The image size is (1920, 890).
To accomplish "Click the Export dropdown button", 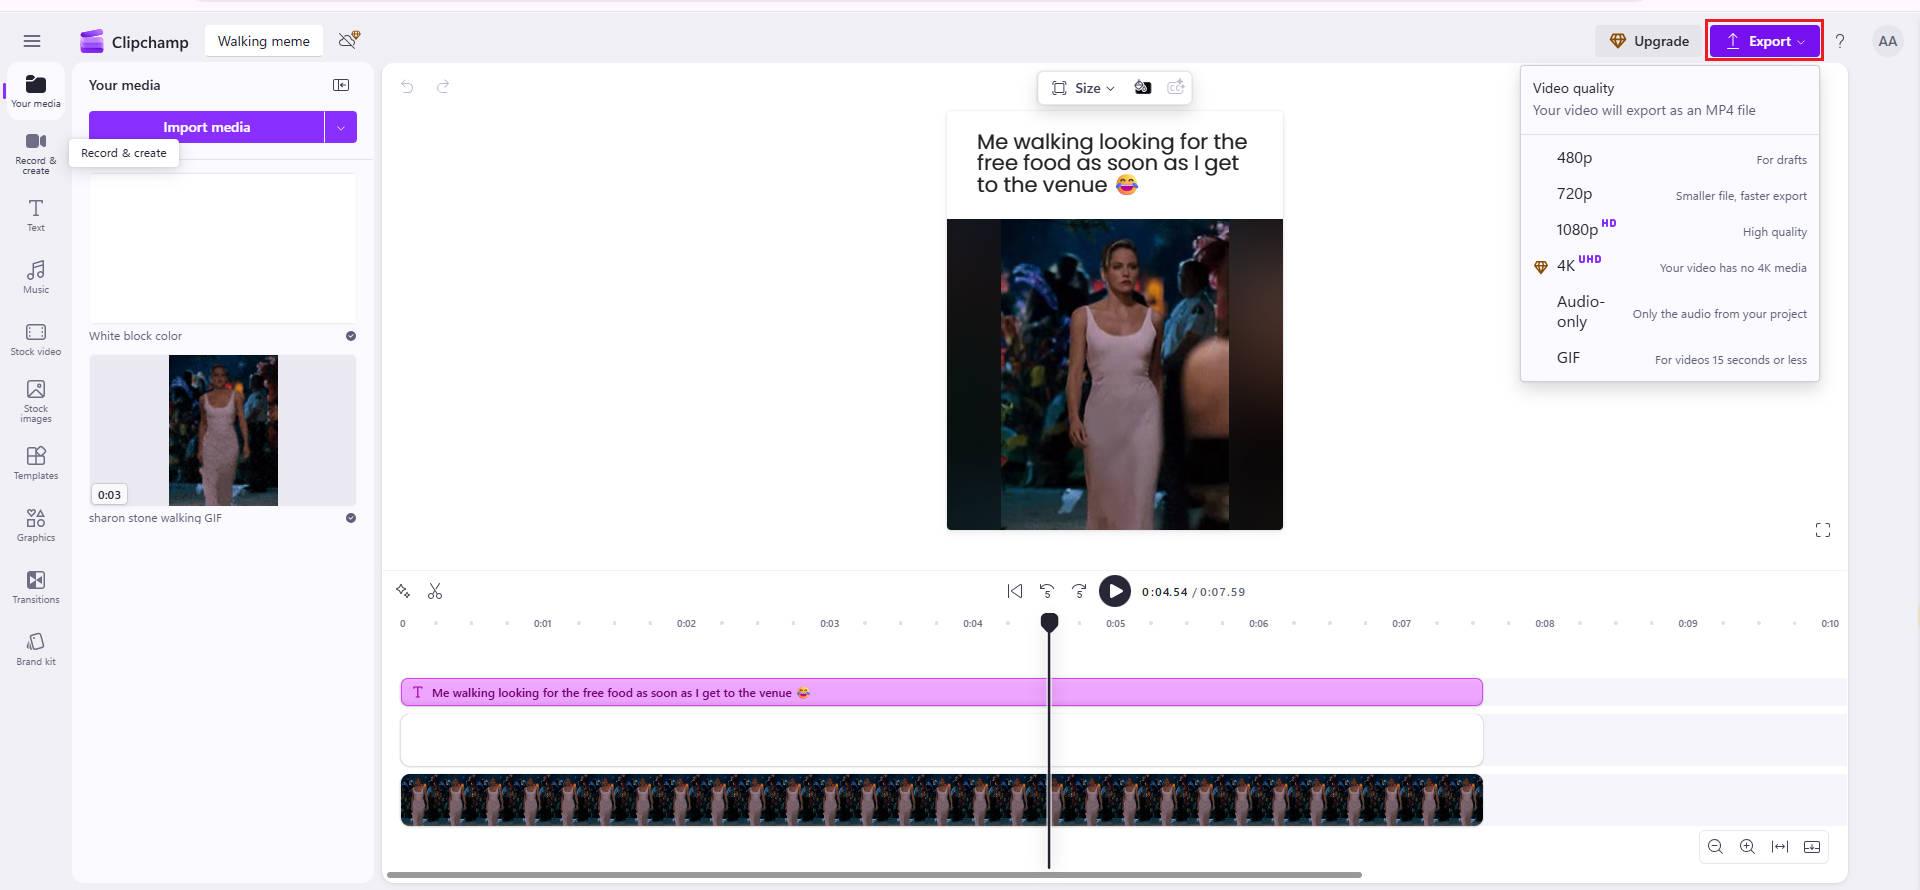I will click(x=1764, y=41).
